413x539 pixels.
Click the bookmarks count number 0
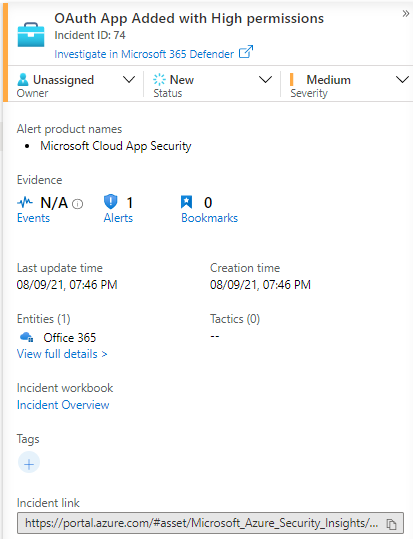pyautogui.click(x=208, y=203)
